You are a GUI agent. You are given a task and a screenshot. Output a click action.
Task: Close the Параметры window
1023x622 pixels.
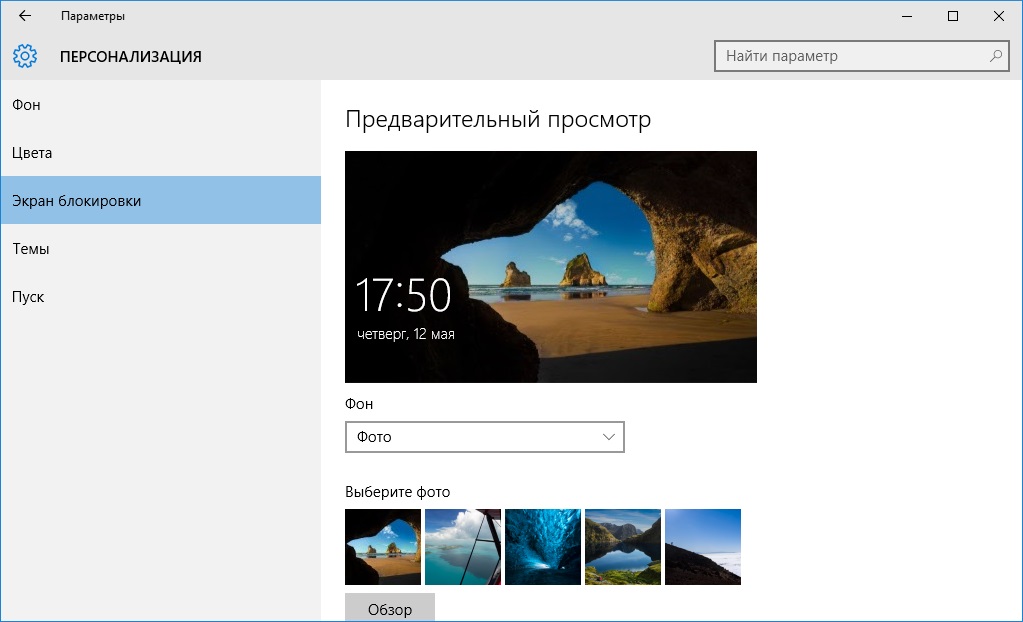tap(998, 16)
